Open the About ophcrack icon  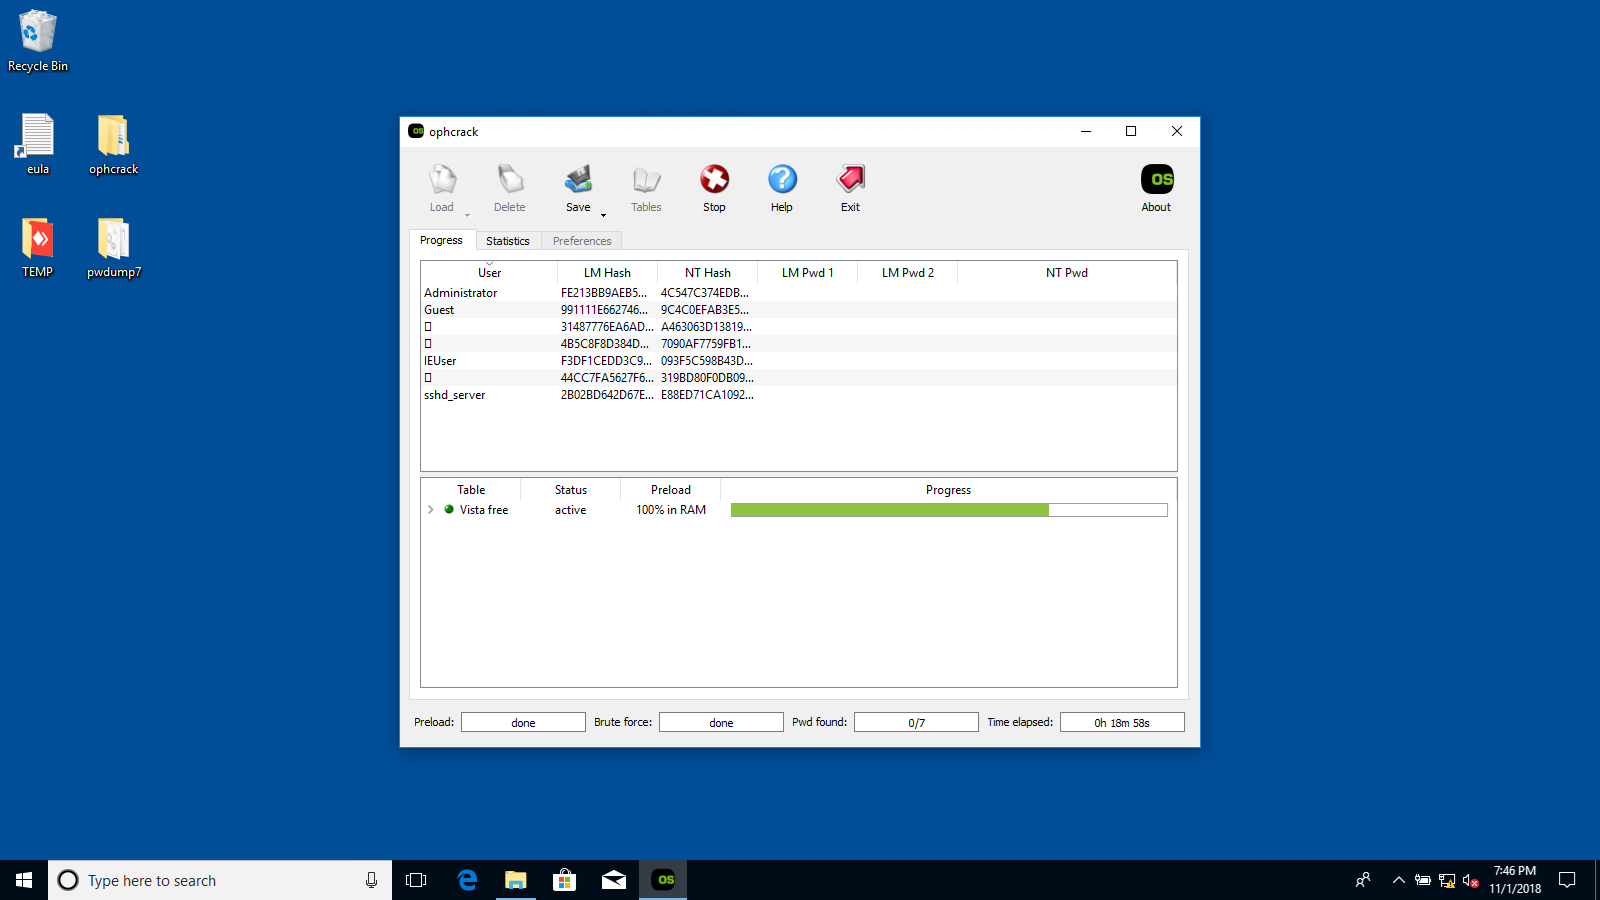[x=1157, y=180]
